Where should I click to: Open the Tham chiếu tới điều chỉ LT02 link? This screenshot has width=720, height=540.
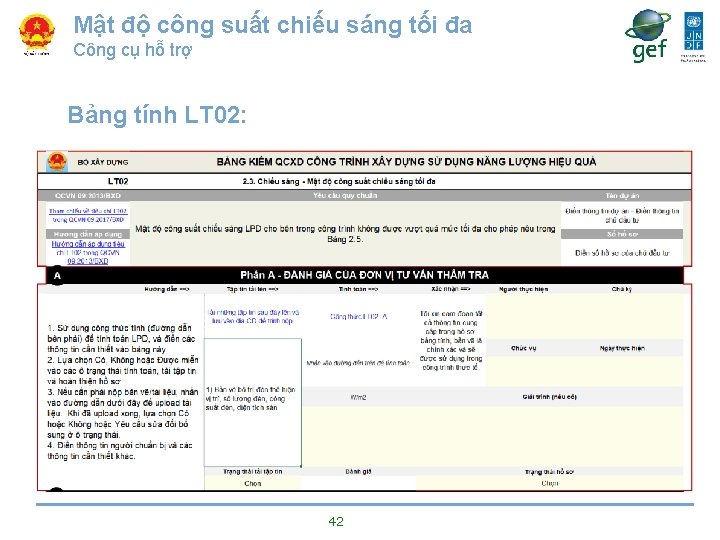click(x=88, y=215)
